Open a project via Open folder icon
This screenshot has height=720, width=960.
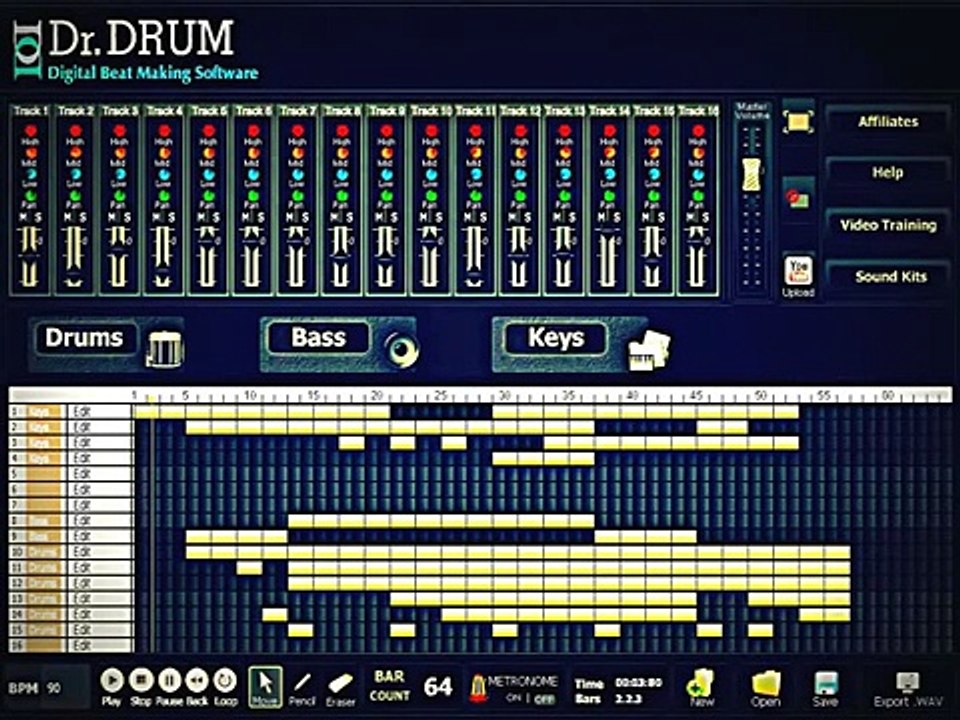coord(765,683)
